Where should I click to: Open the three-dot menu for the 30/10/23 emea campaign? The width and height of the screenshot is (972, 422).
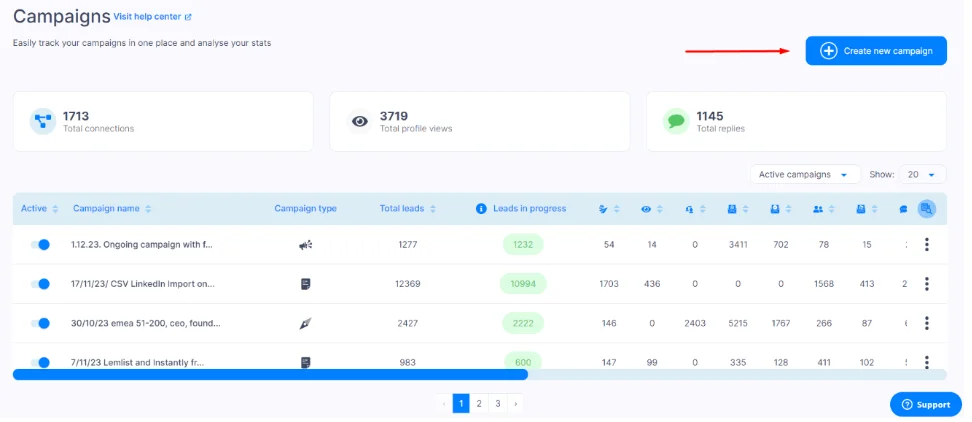coord(927,323)
